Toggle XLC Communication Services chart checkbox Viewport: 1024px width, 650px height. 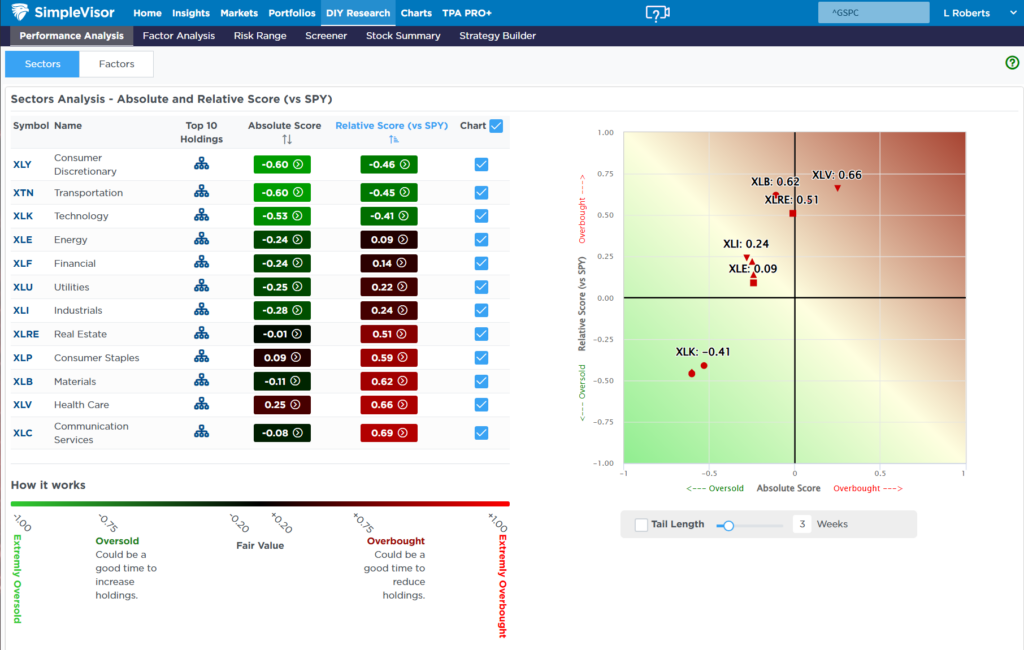coord(481,433)
